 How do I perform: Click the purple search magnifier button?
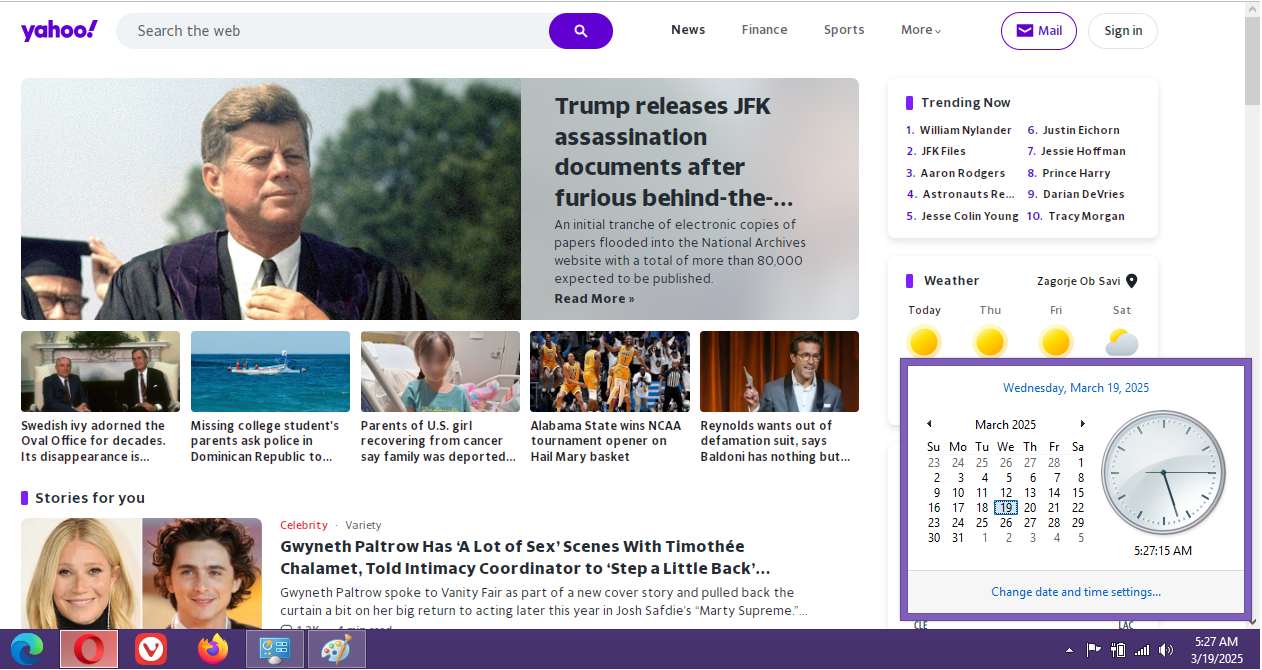(581, 31)
